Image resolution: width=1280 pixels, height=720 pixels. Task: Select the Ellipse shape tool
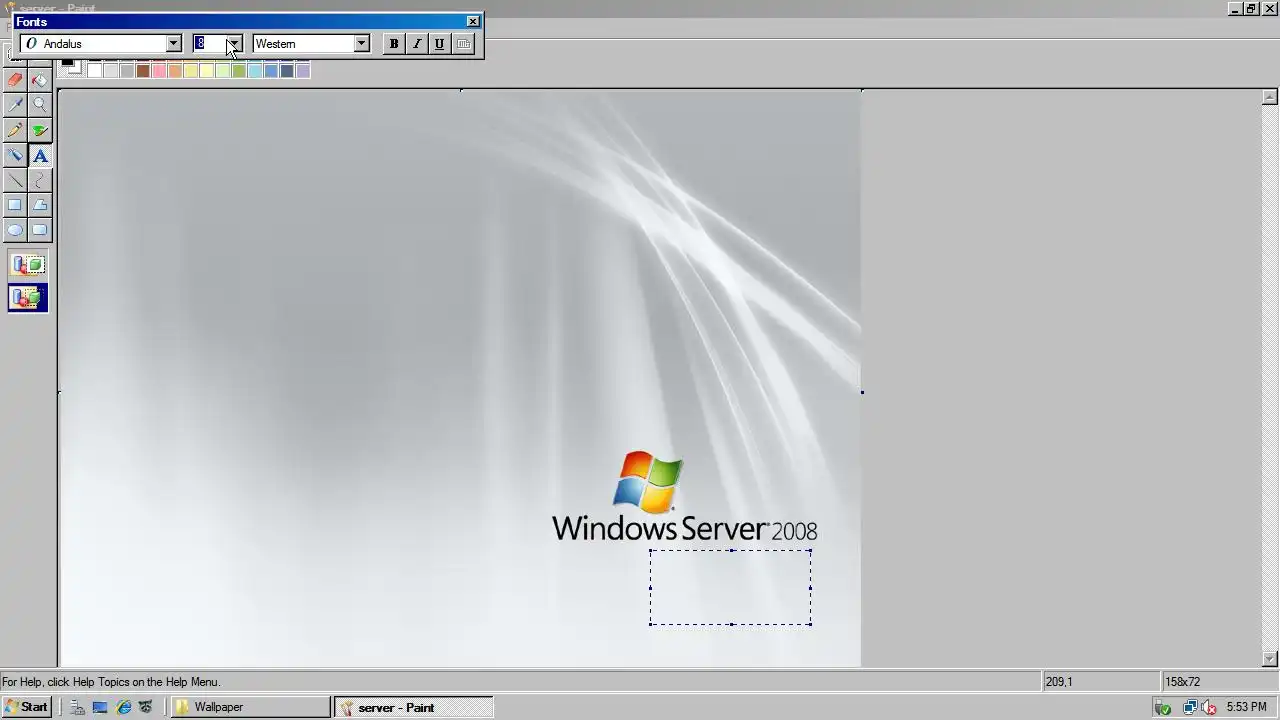(x=15, y=230)
